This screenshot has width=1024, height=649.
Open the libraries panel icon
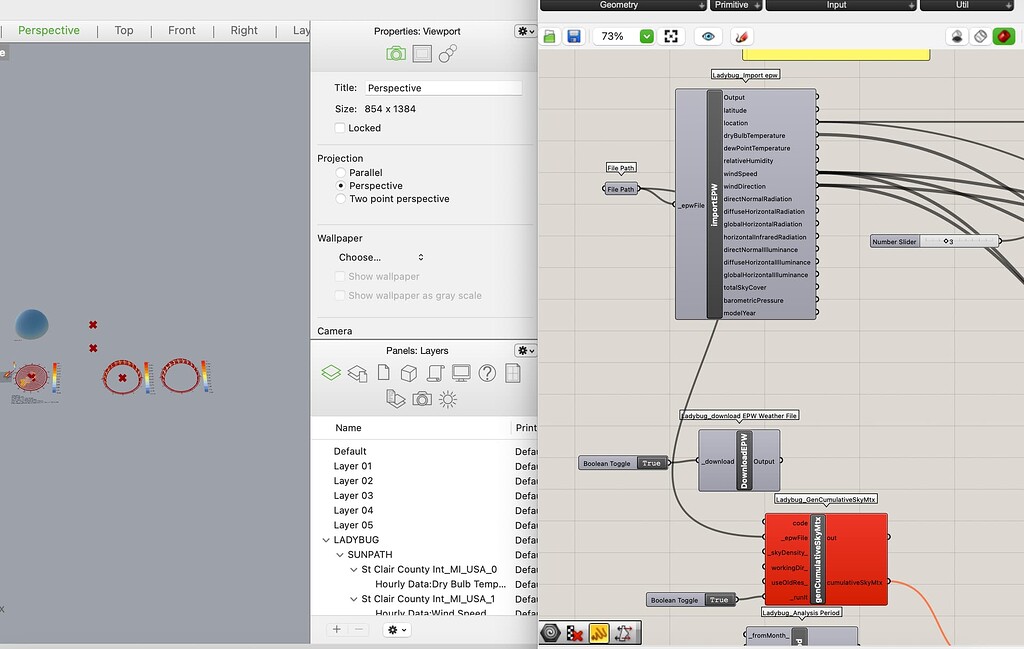pyautogui.click(x=396, y=399)
